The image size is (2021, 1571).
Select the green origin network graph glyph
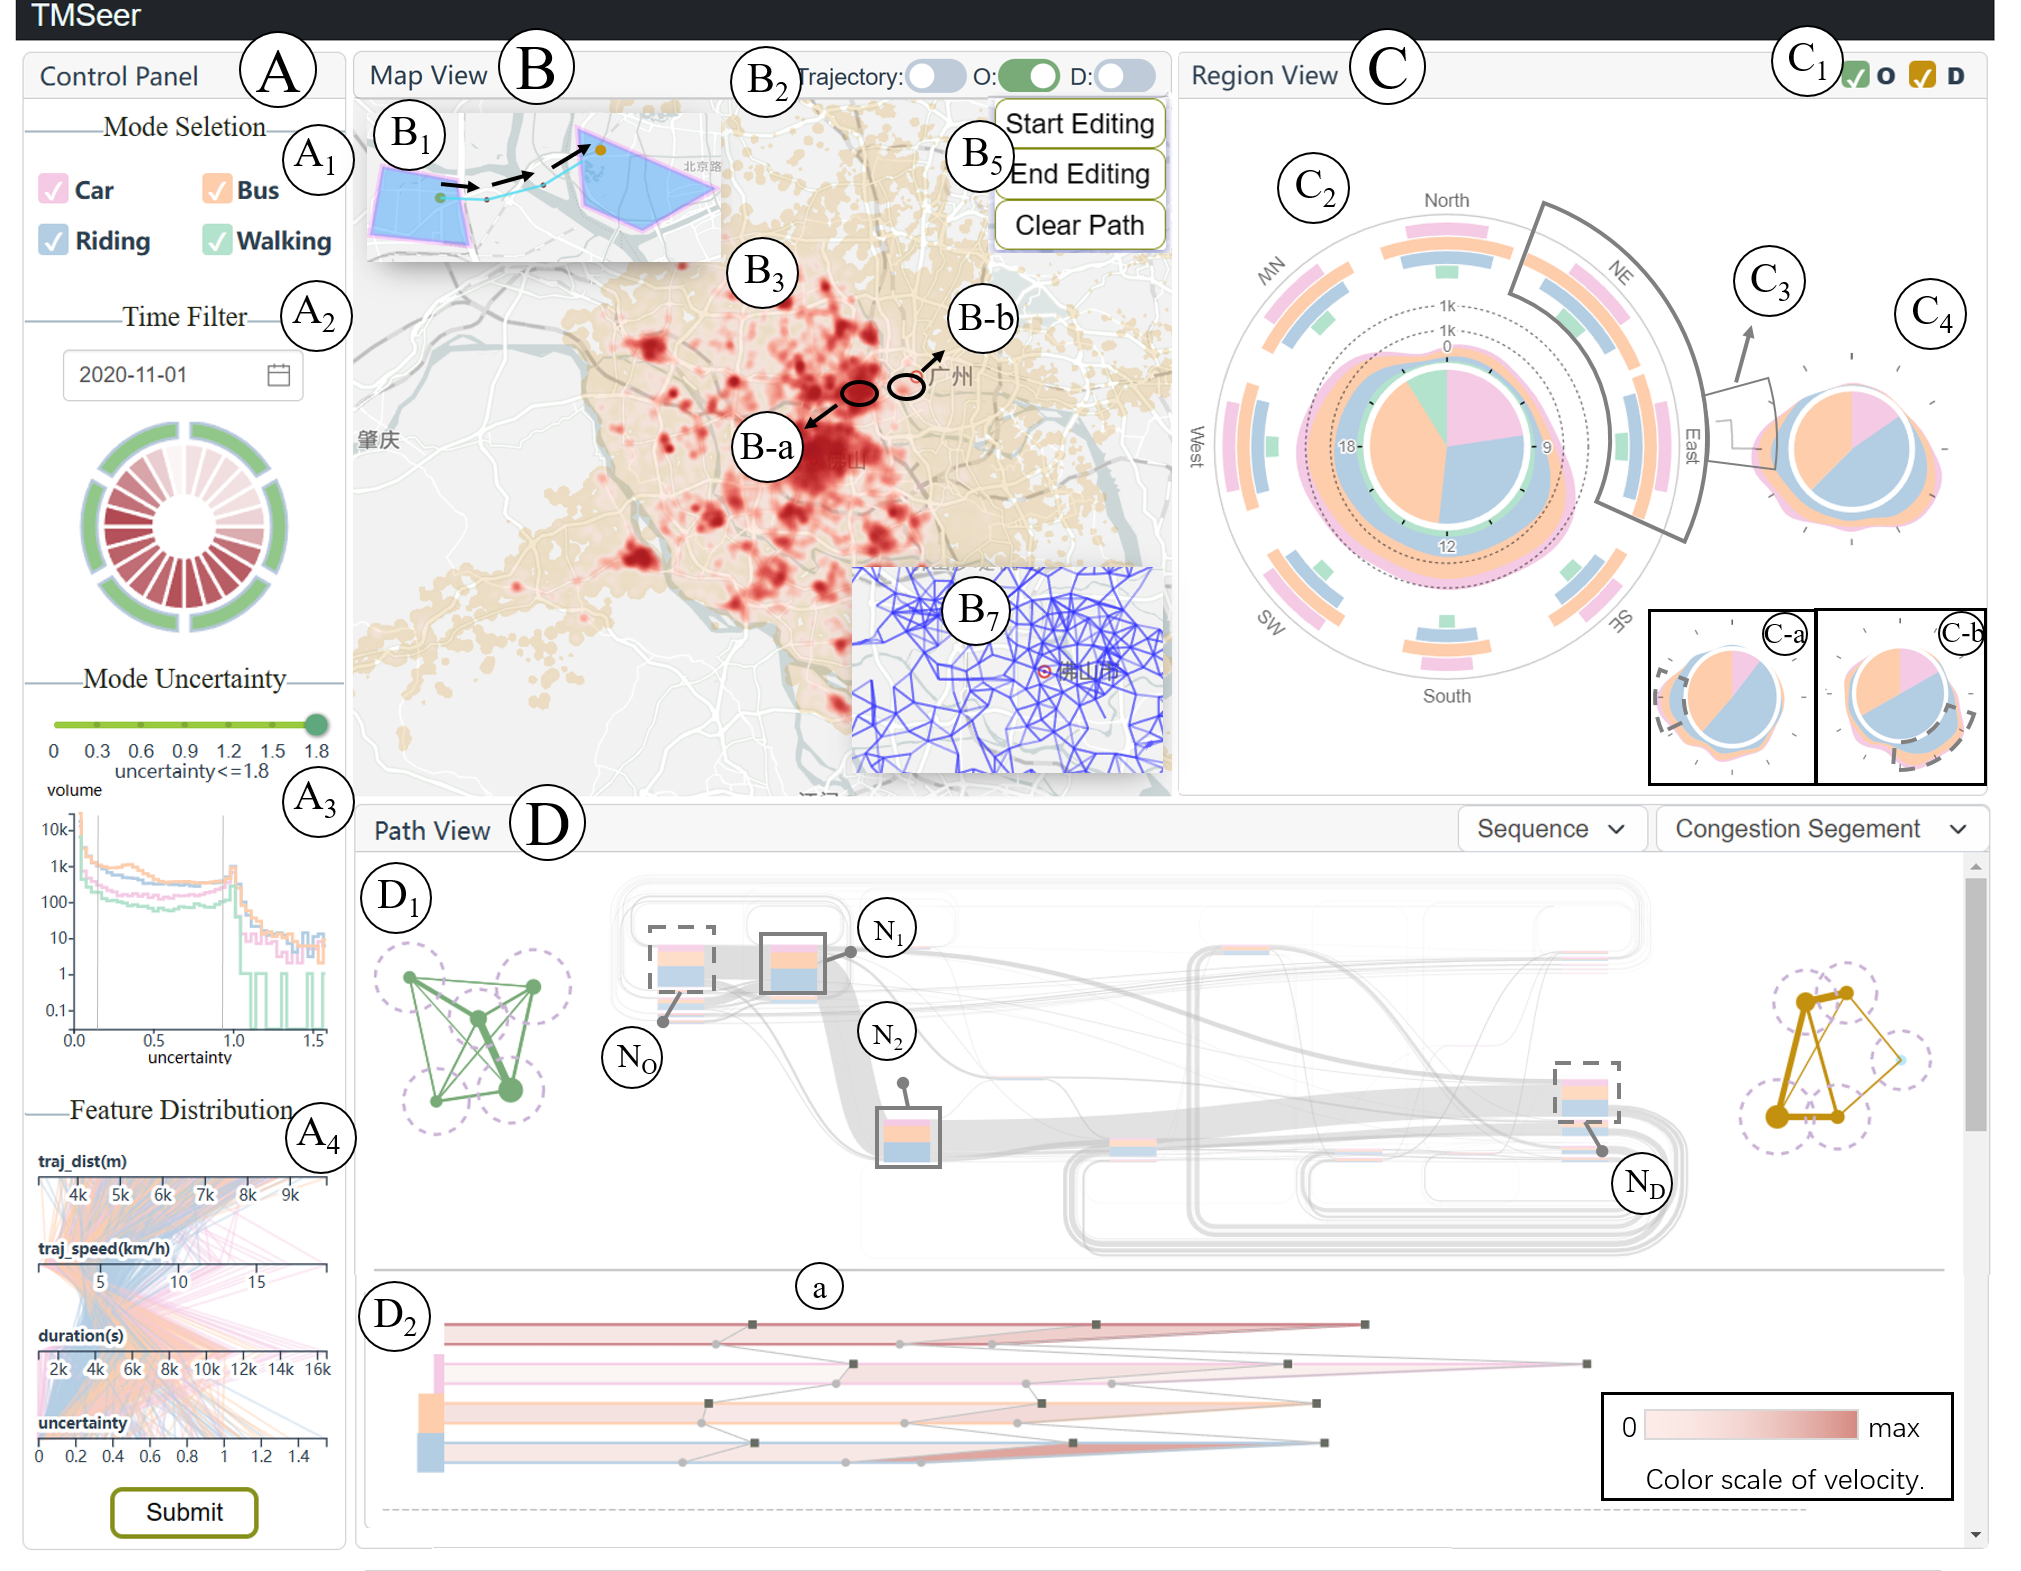[x=472, y=1039]
